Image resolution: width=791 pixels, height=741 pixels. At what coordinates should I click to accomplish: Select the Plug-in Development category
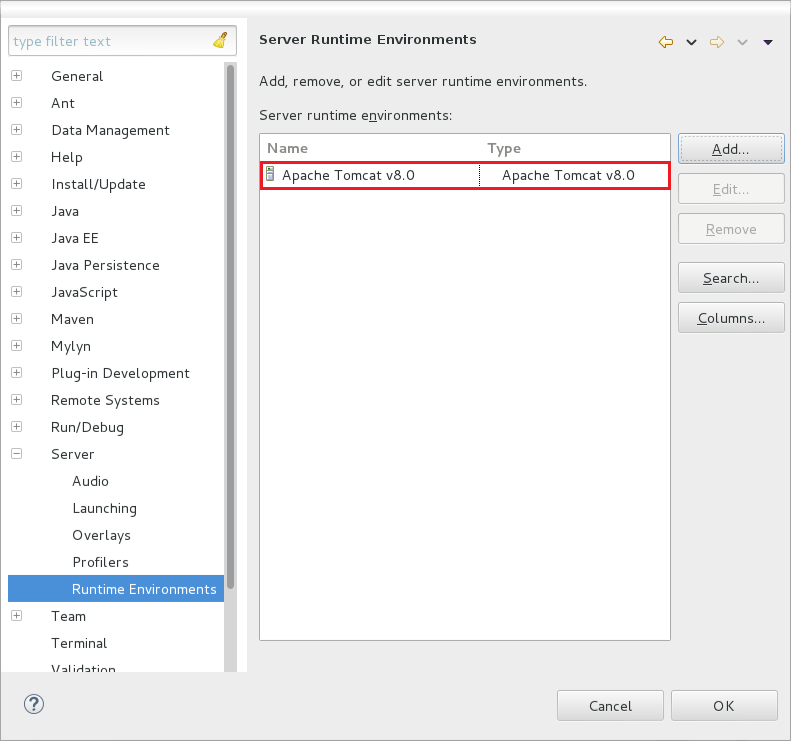click(121, 373)
